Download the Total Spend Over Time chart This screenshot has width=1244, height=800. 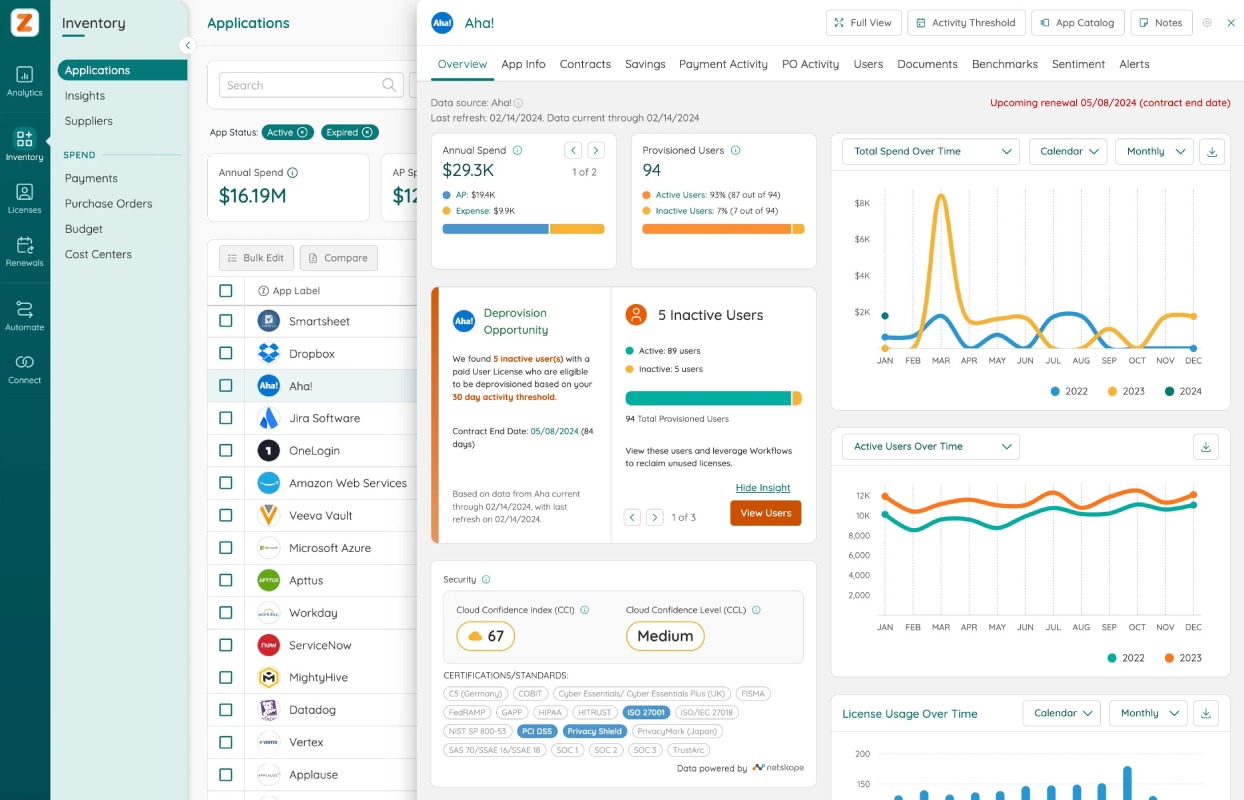click(1212, 151)
